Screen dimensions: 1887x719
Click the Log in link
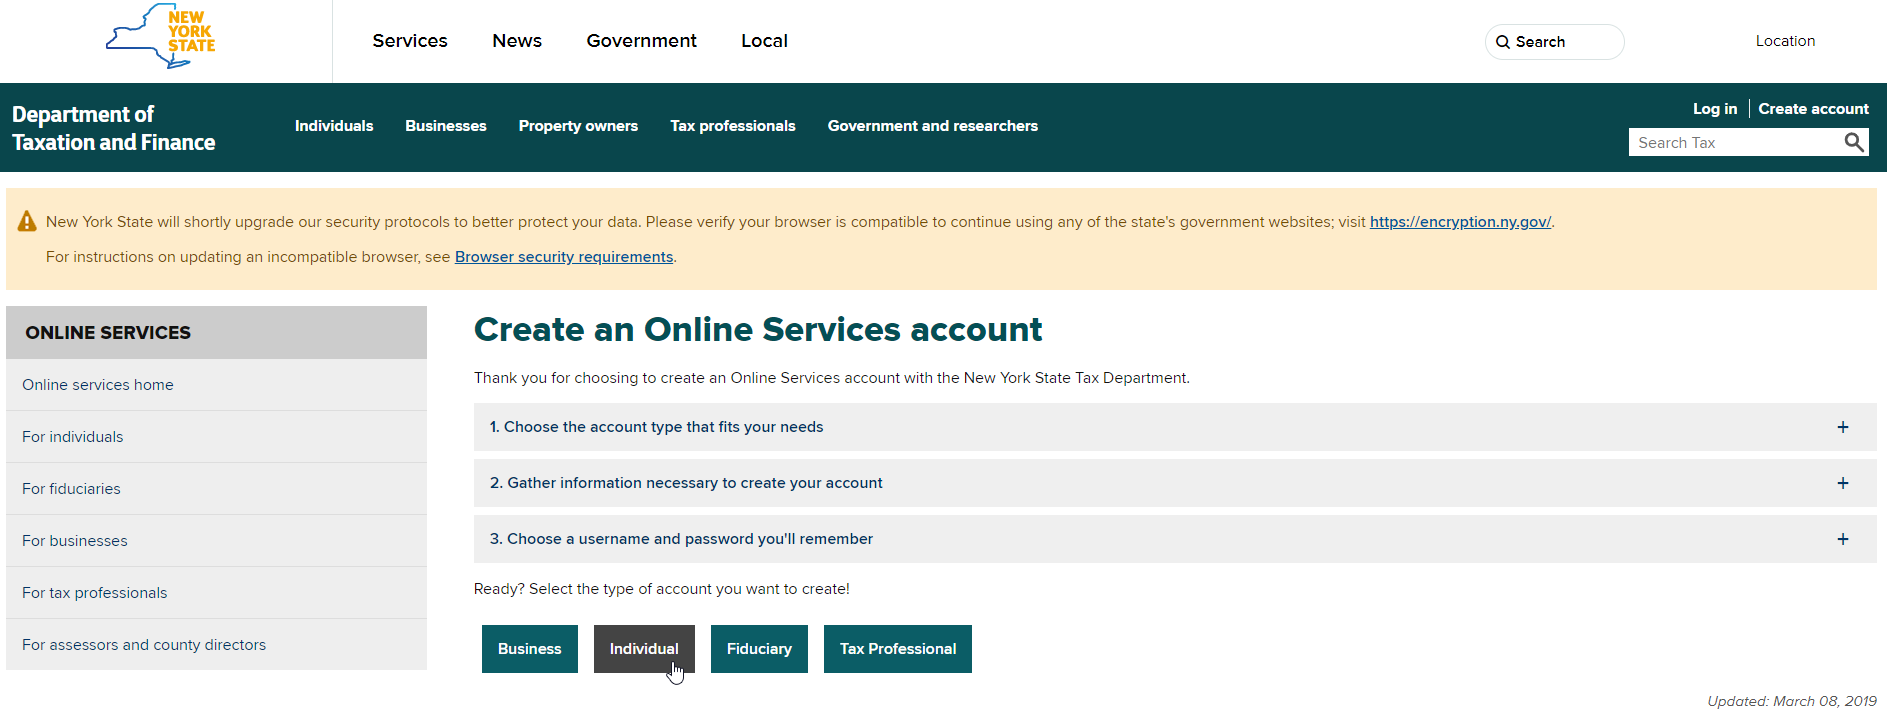[1714, 109]
